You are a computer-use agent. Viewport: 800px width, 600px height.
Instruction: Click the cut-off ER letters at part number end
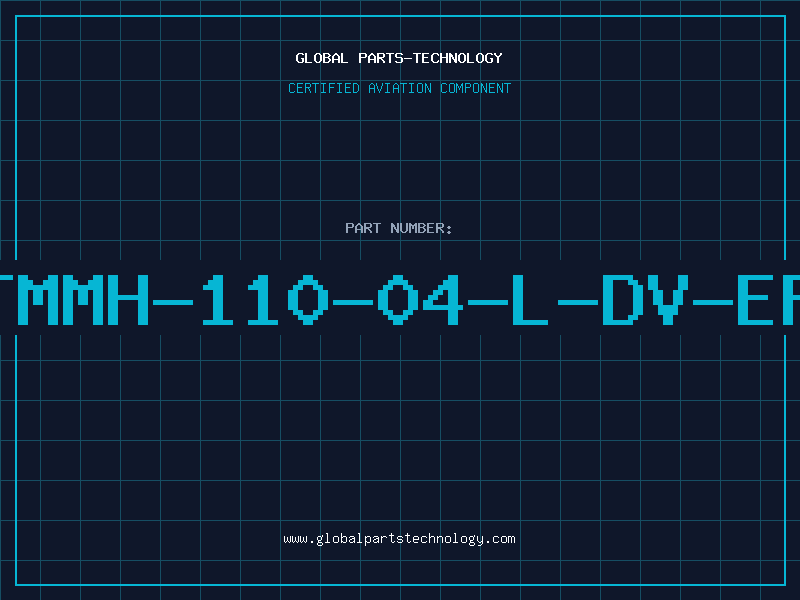pos(769,300)
